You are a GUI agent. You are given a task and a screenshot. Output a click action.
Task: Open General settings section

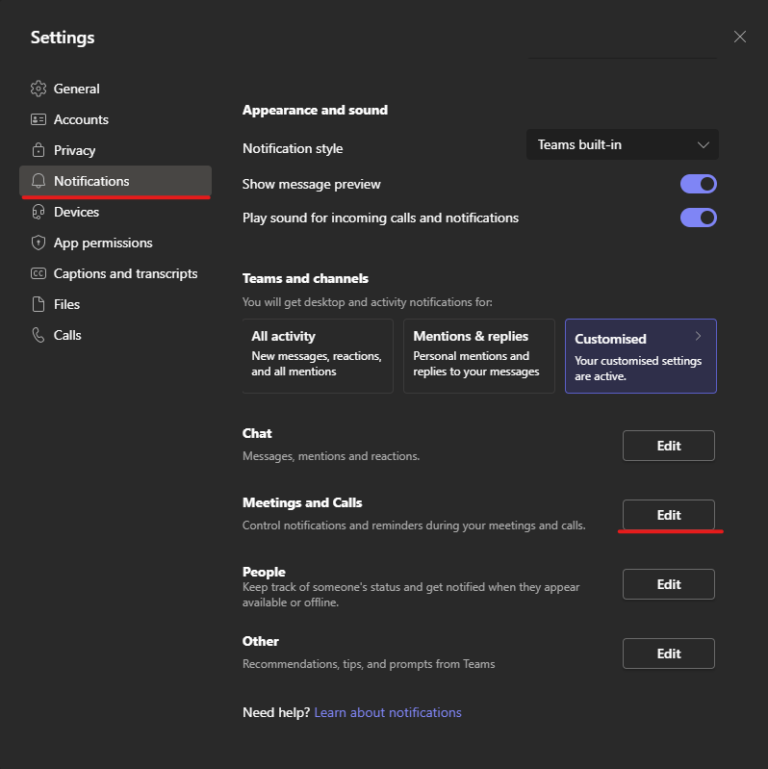pos(115,89)
